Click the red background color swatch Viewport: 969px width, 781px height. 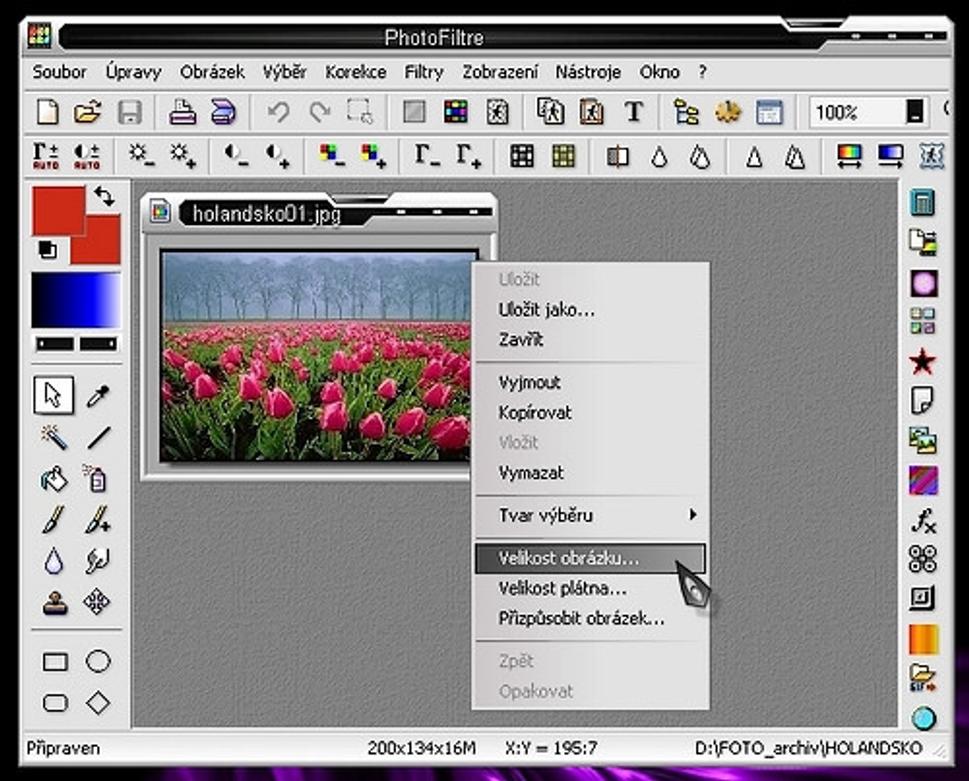click(x=102, y=247)
